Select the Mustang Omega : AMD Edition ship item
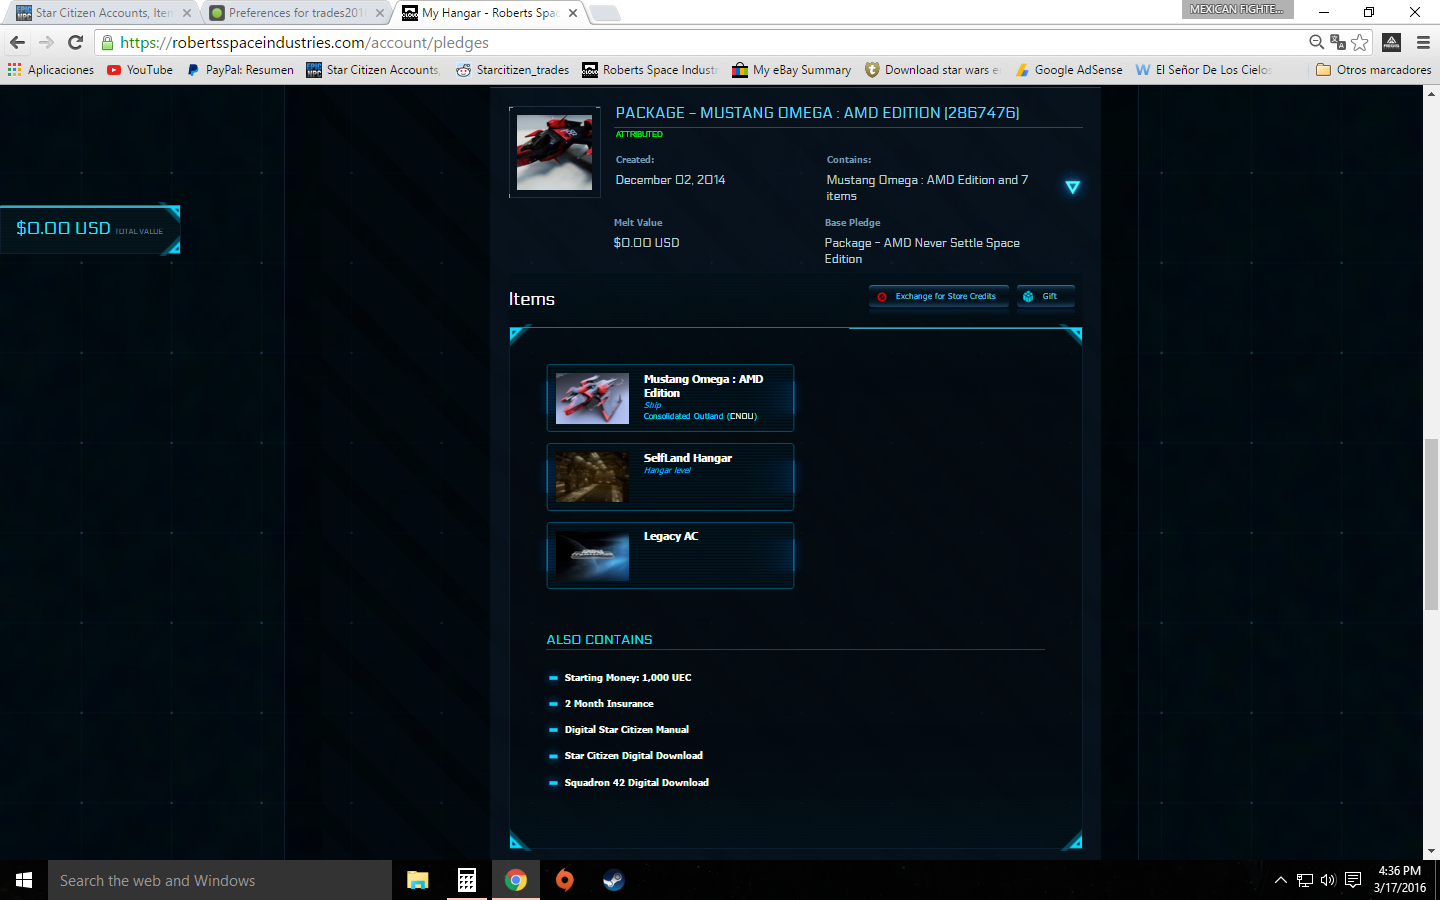This screenshot has height=900, width=1440. (670, 398)
